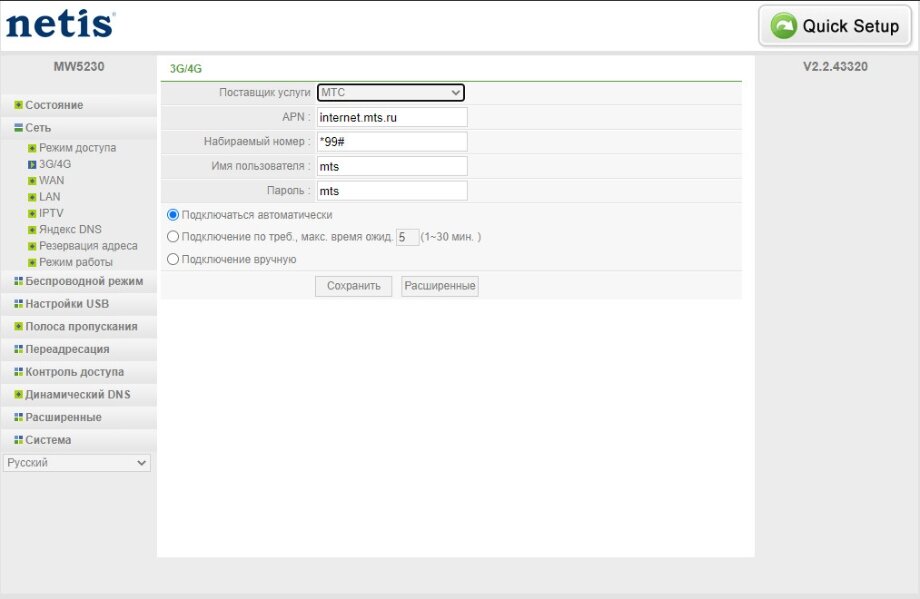Image resolution: width=920 pixels, height=599 pixels.
Task: Expand Настройки USB via its icon
Action: point(19,304)
